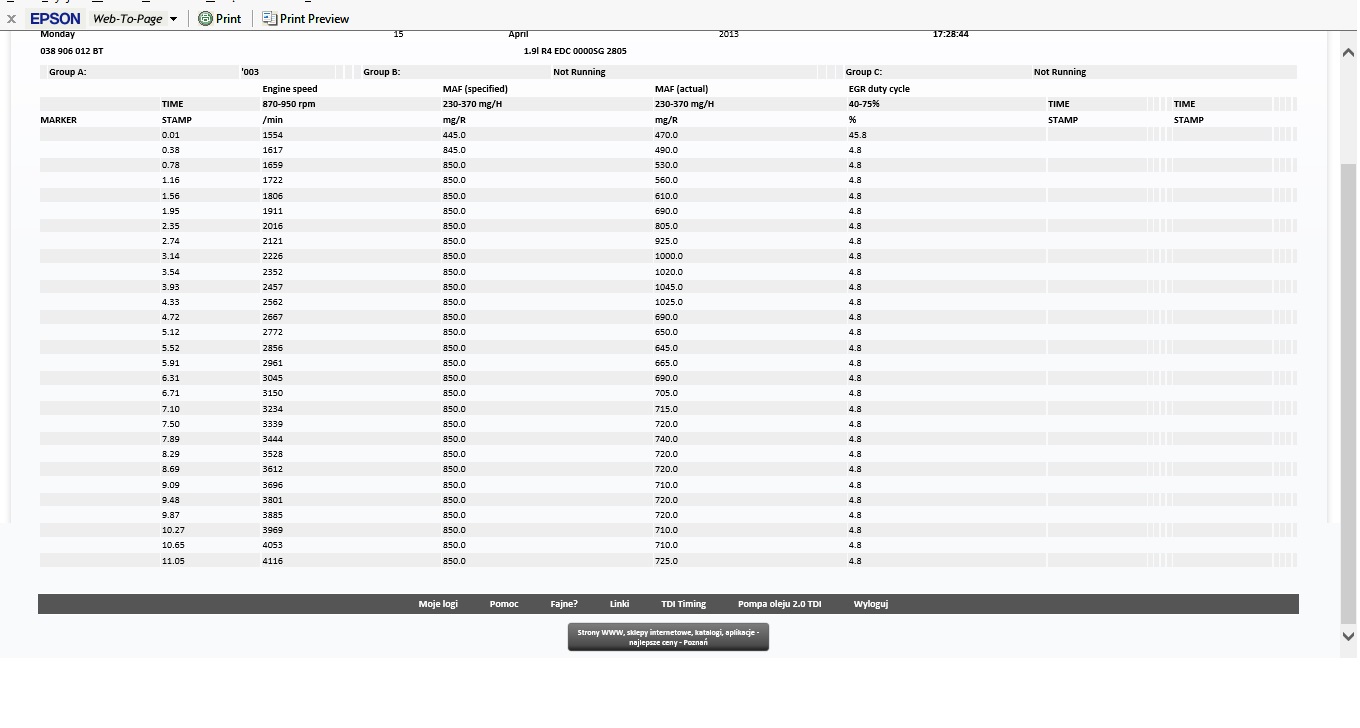This screenshot has height=728, width=1360.
Task: Click the Engine speed column header
Action: 290,89
